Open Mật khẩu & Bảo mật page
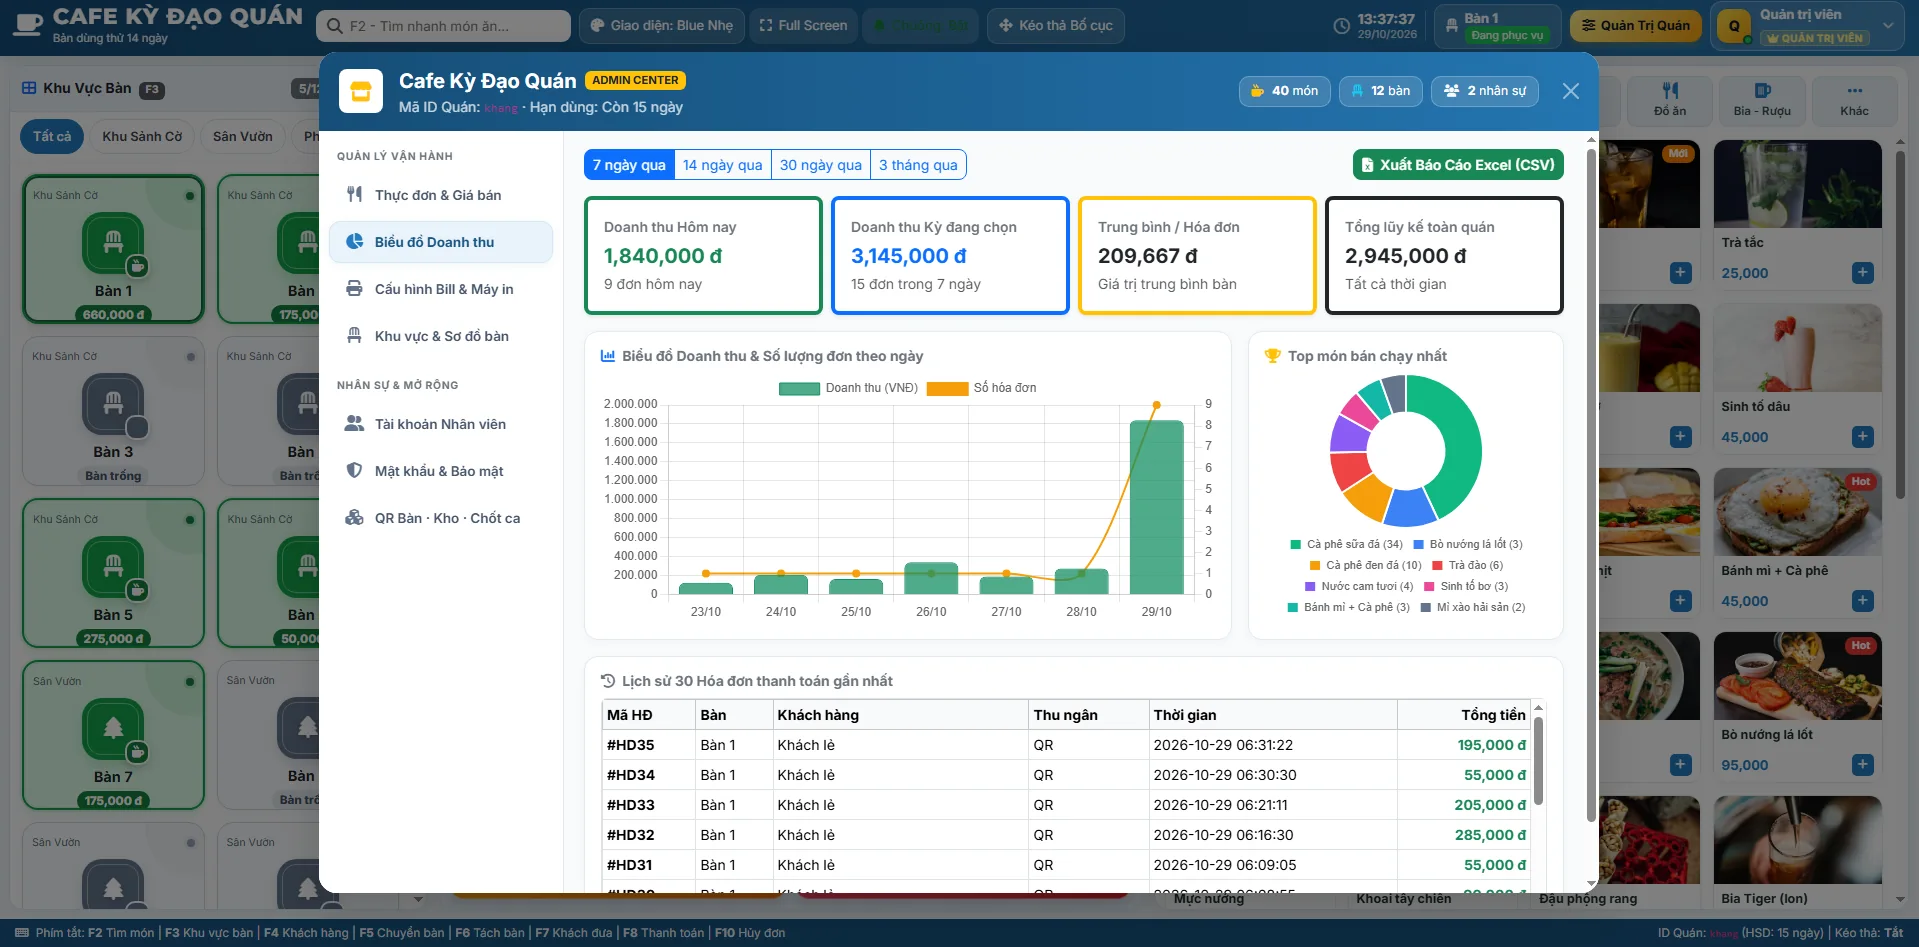Image resolution: width=1919 pixels, height=947 pixels. (x=440, y=471)
